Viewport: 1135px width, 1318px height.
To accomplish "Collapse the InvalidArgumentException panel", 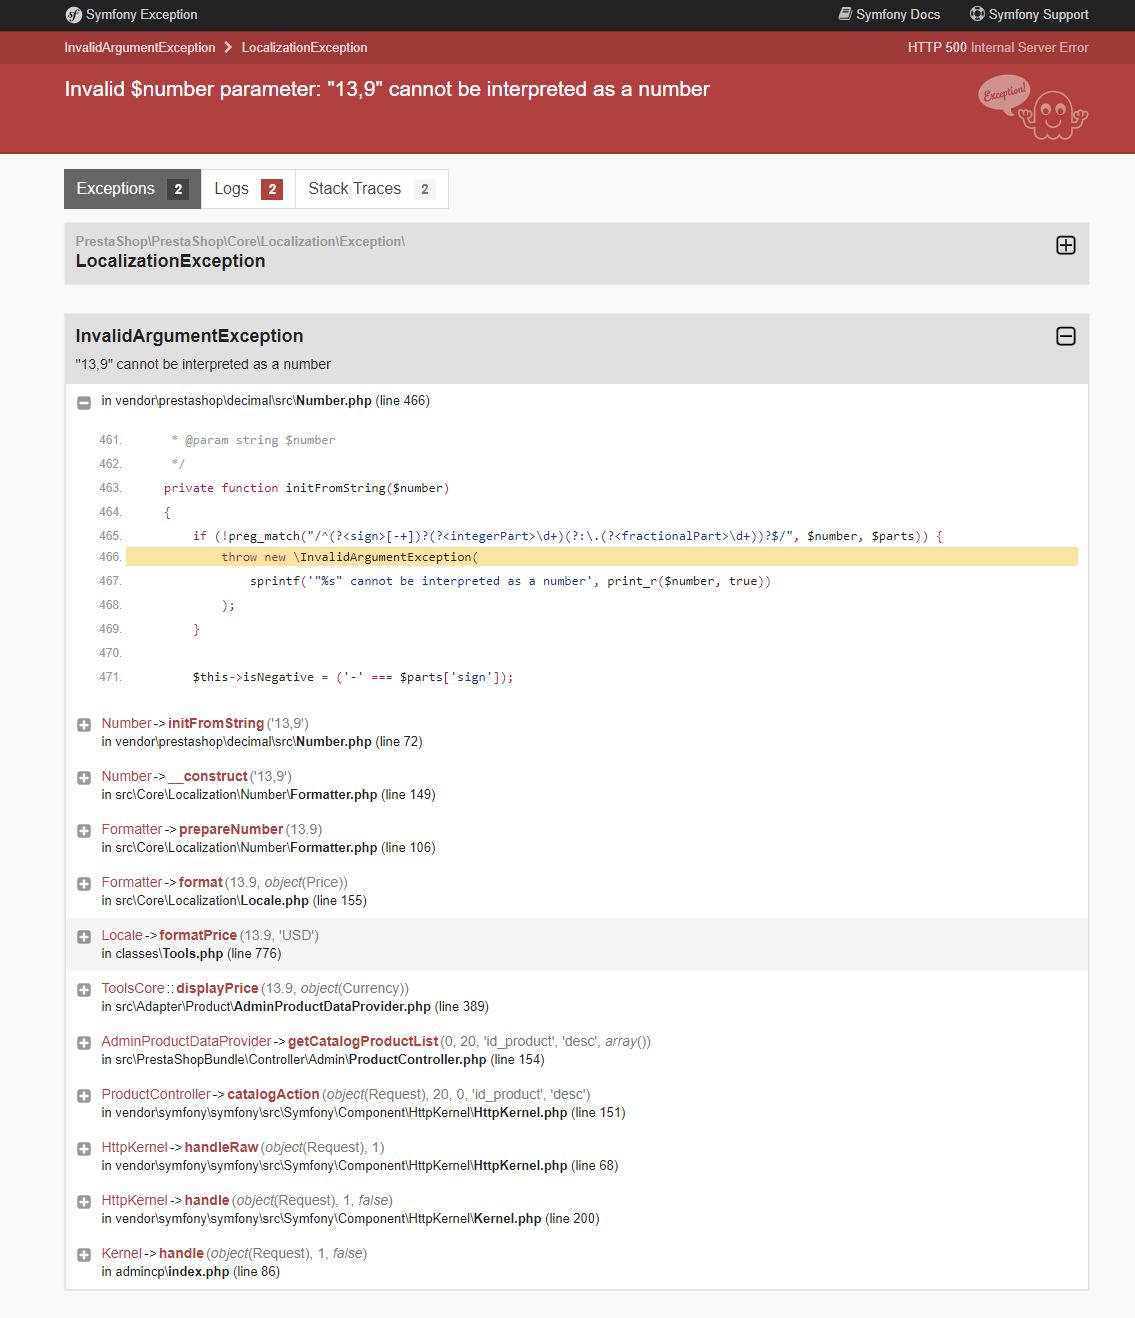I will [x=1066, y=337].
